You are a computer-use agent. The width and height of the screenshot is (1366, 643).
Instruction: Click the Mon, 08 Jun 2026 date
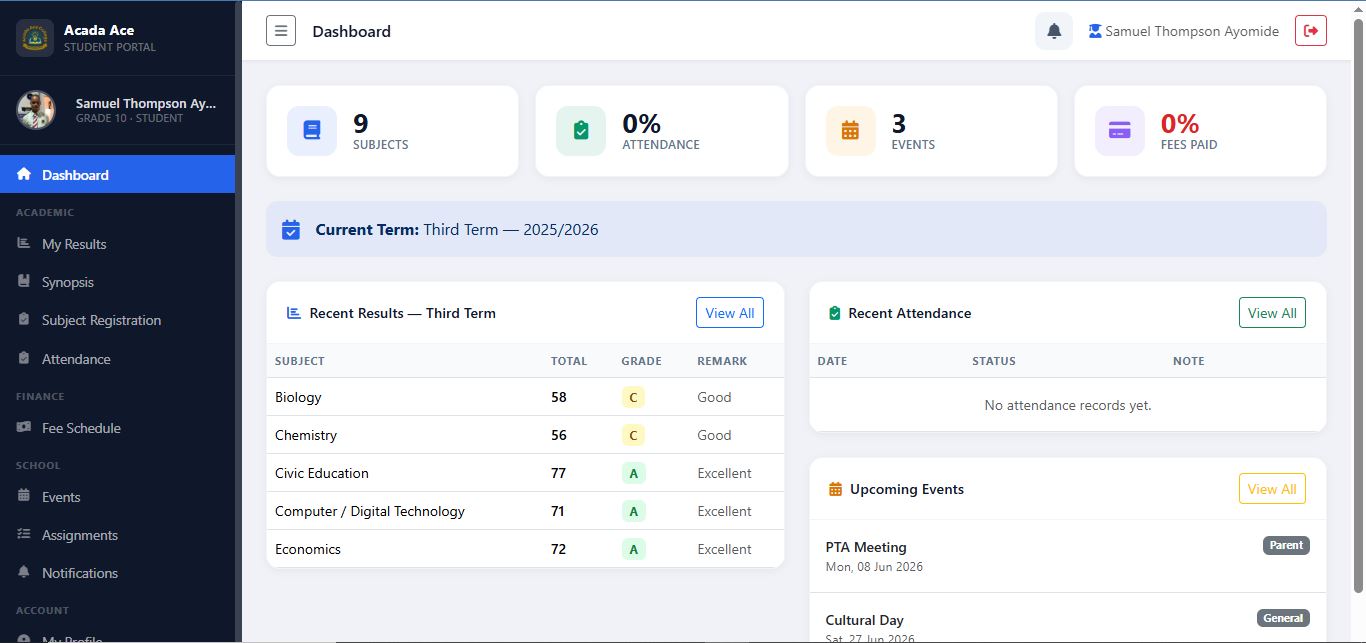click(874, 567)
